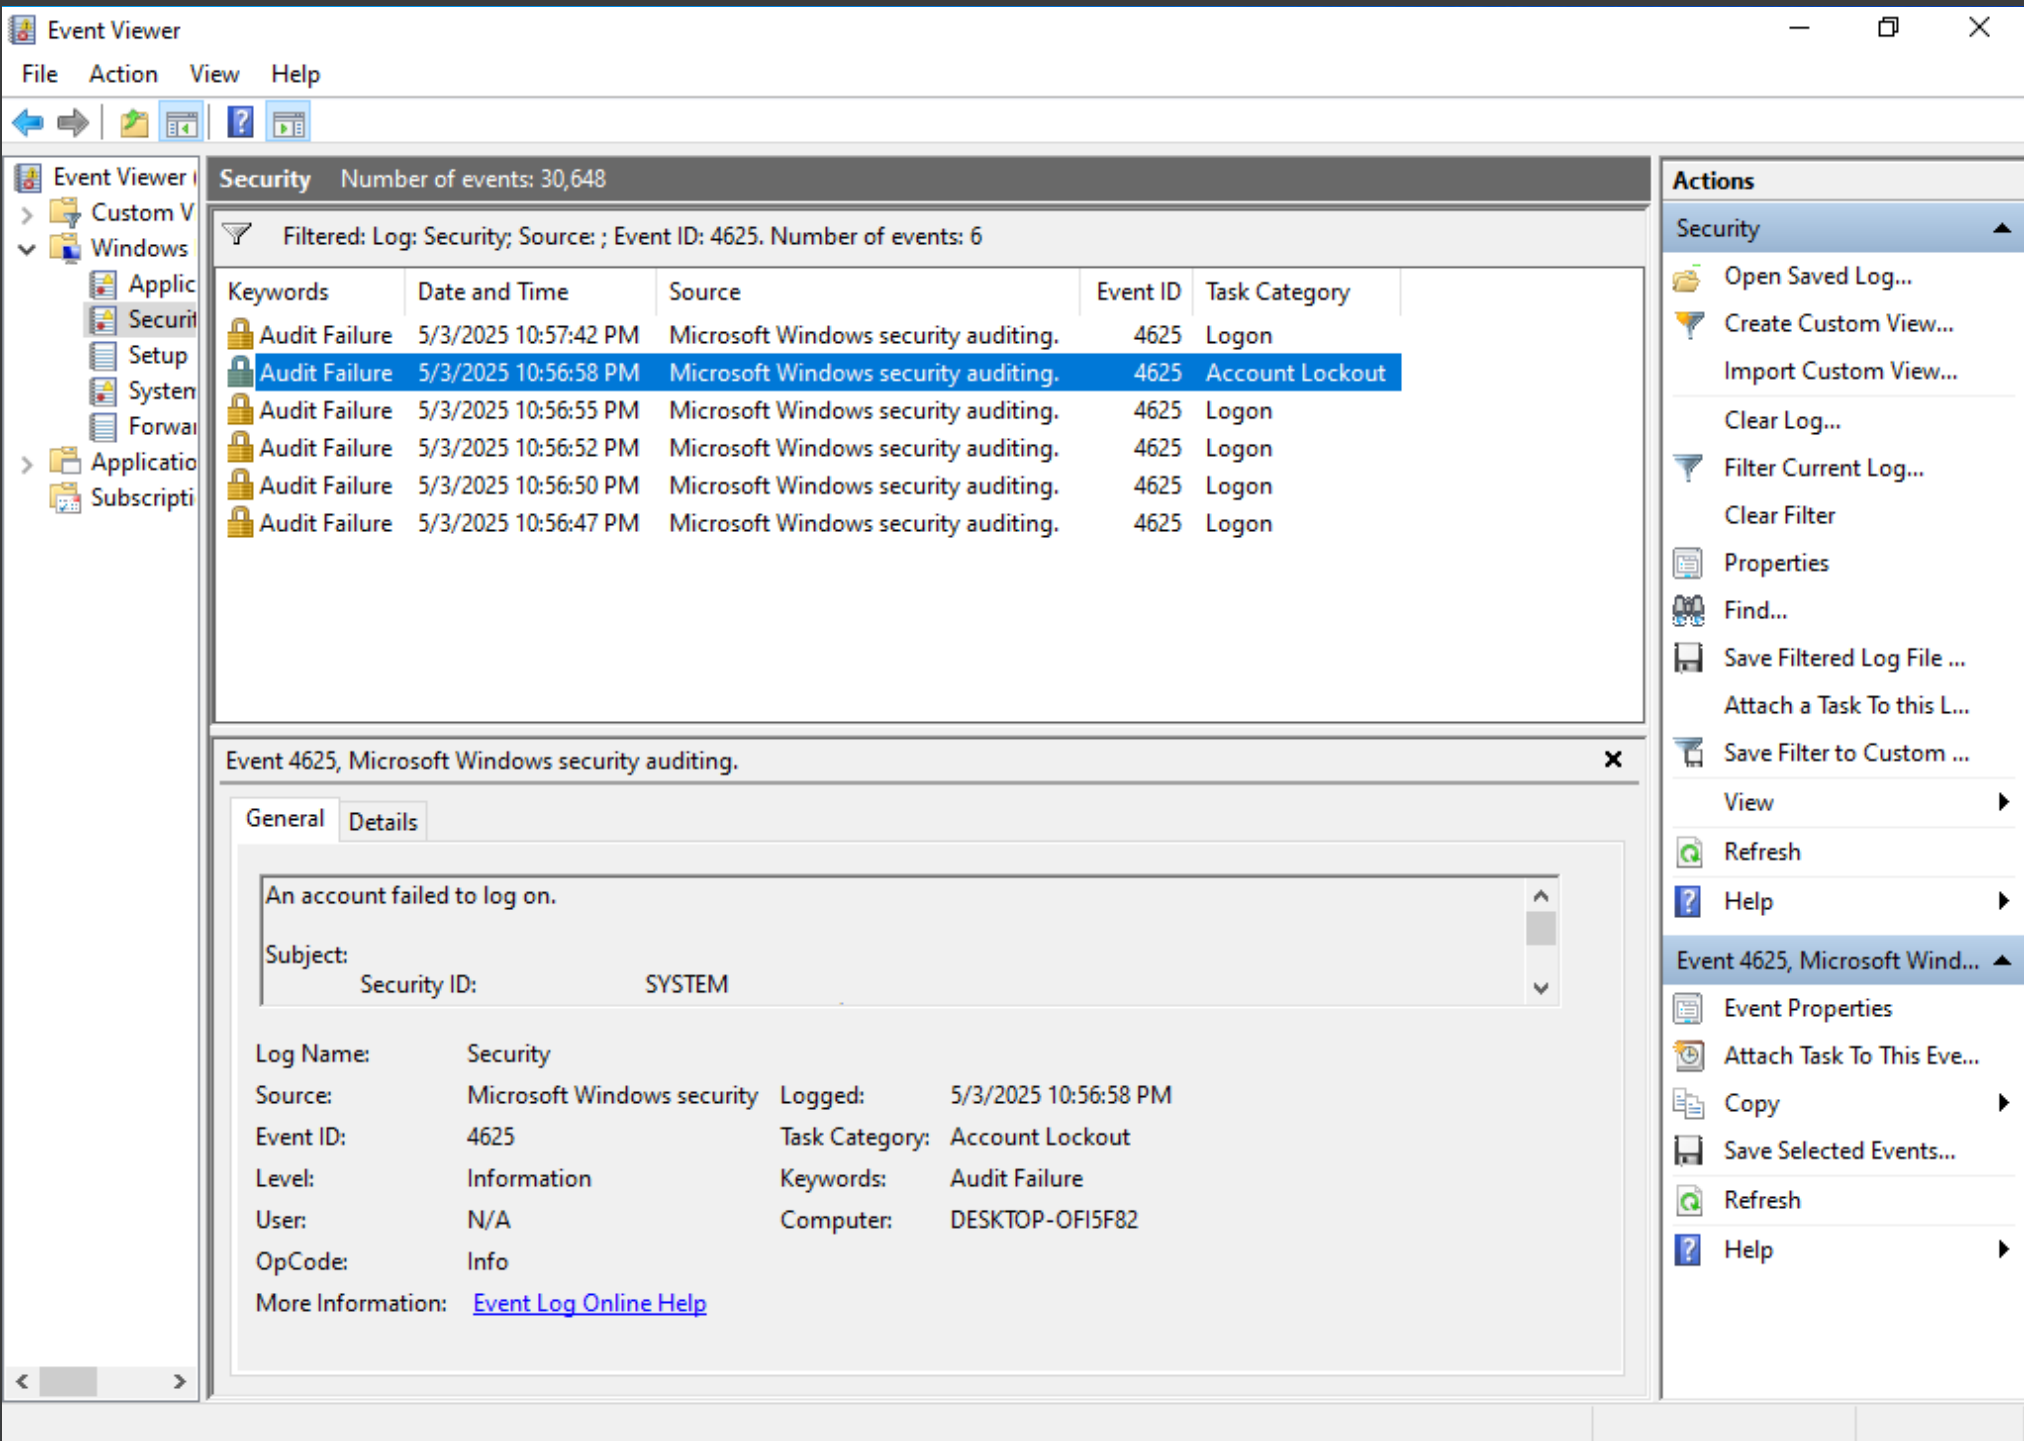2024x1441 pixels.
Task: Click Clear Filter in Actions pane
Action: coord(1779,515)
